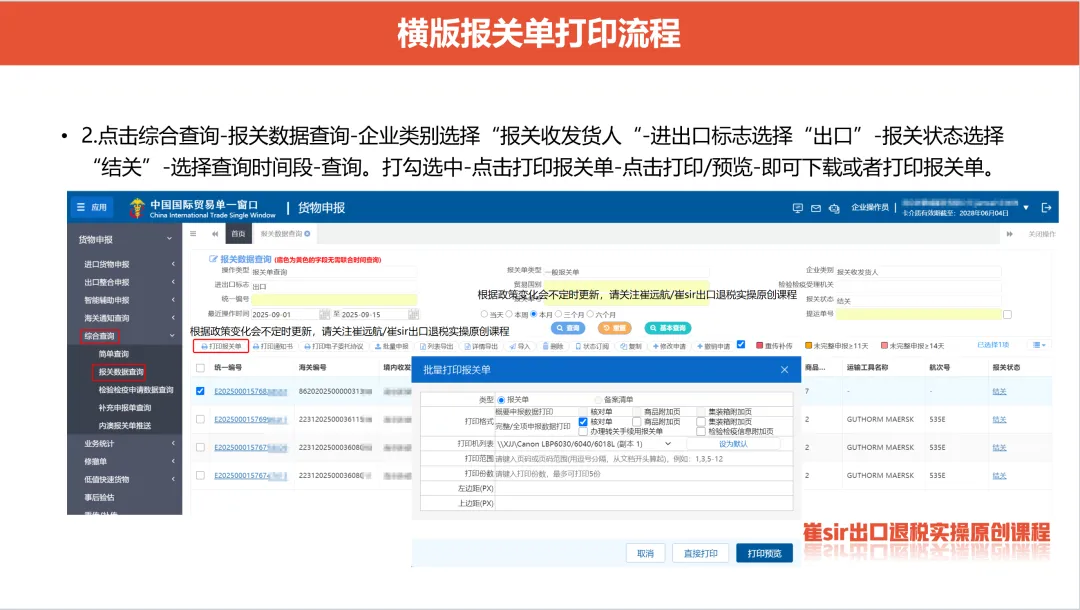This screenshot has width=1080, height=610.
Task: Click 打印电子委托协议 toolbar button
Action: coord(334,346)
